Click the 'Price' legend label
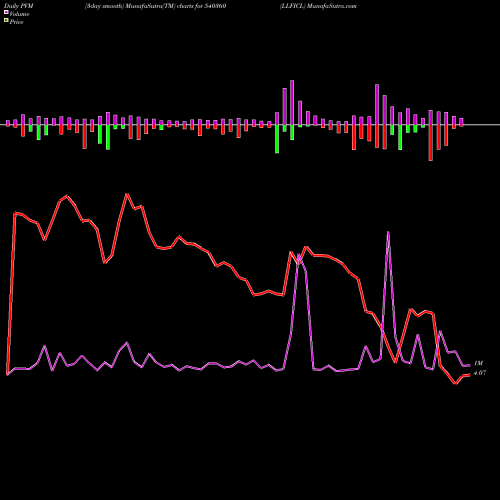The width and height of the screenshot is (500, 500). click(16, 22)
